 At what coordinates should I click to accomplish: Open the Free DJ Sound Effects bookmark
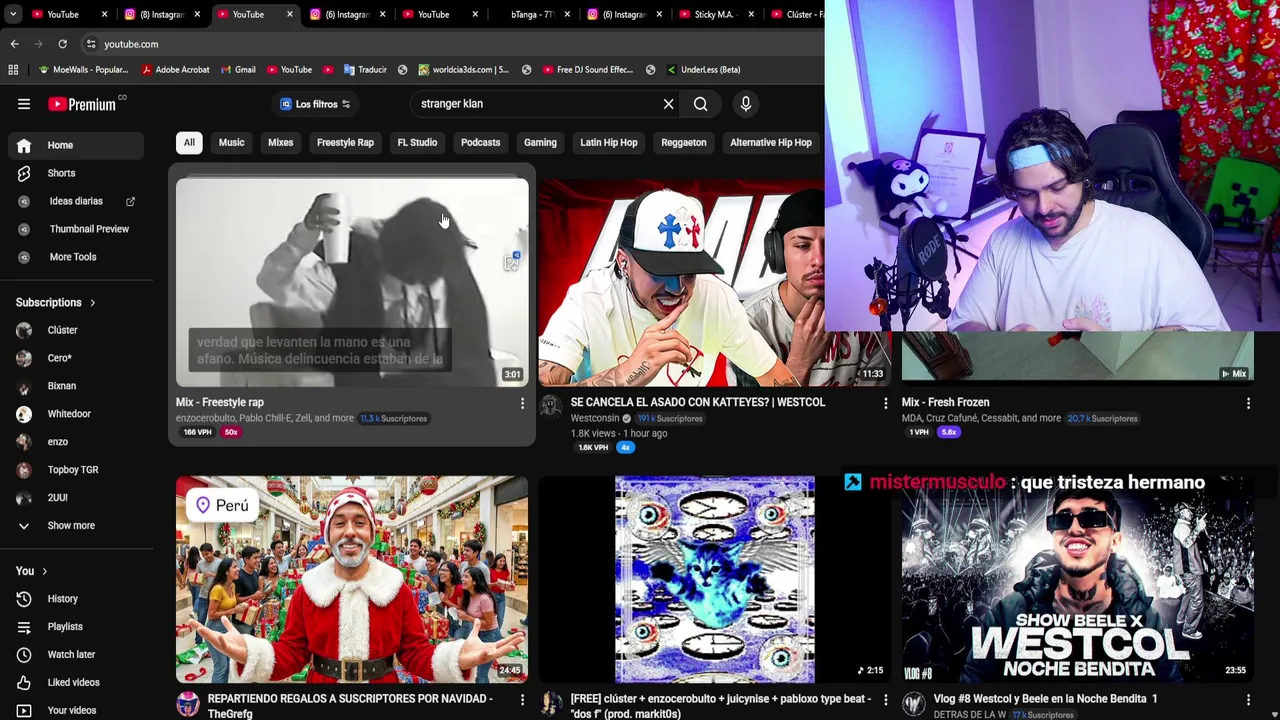588,70
